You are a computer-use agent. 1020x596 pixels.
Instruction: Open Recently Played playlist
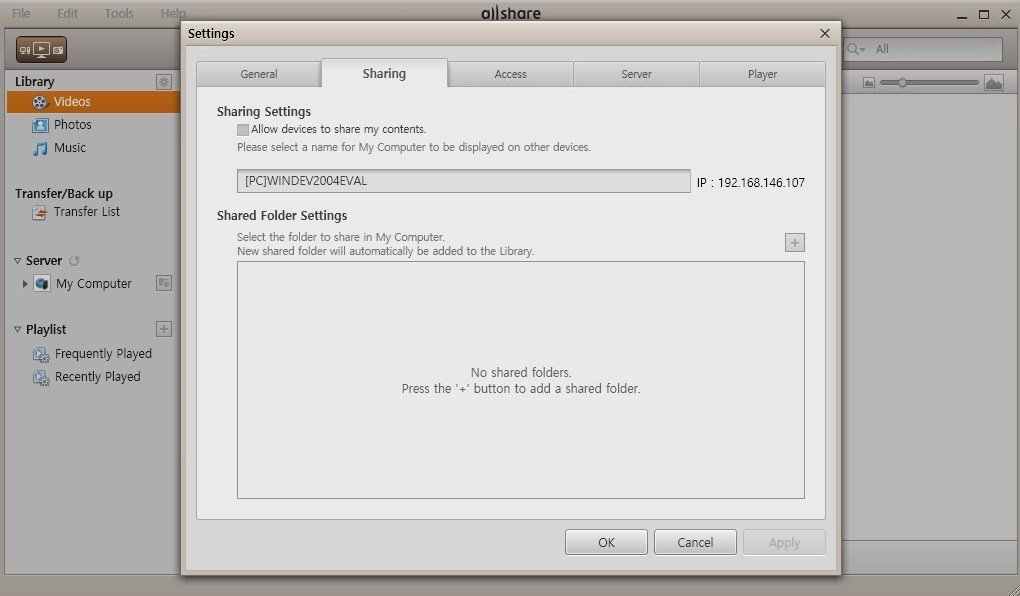[98, 377]
